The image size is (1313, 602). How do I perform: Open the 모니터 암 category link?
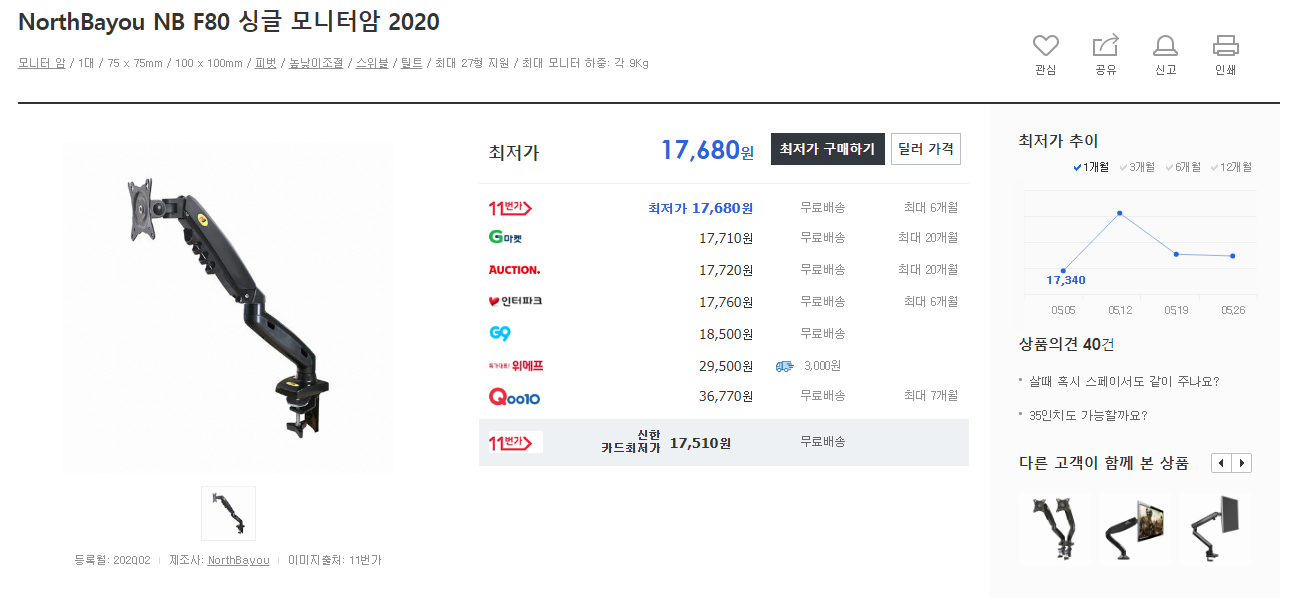click(x=42, y=63)
